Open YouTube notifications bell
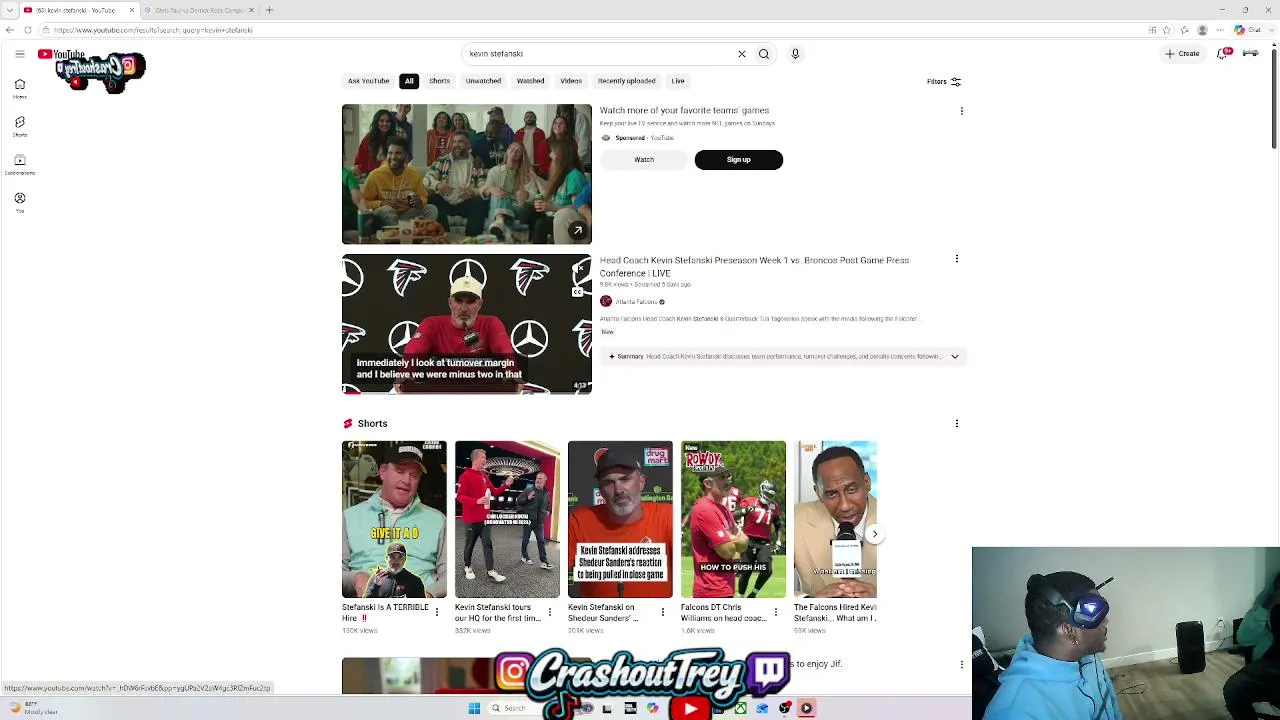Viewport: 1280px width, 720px height. [x=1223, y=54]
